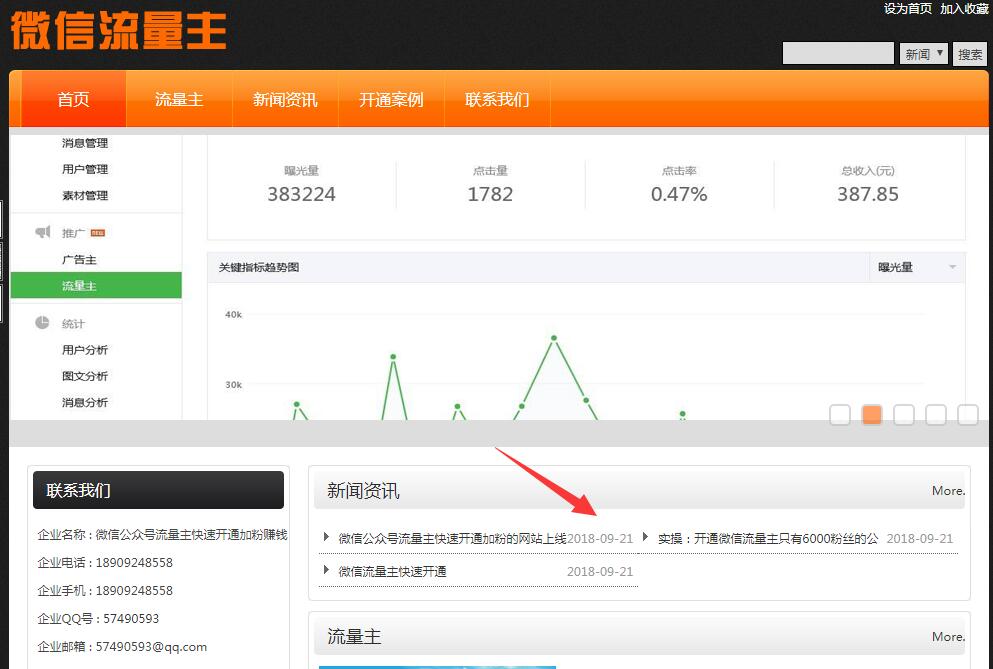The image size is (993, 669).
Task: Click the 企业电话：18909248558 line
Action: (105, 563)
